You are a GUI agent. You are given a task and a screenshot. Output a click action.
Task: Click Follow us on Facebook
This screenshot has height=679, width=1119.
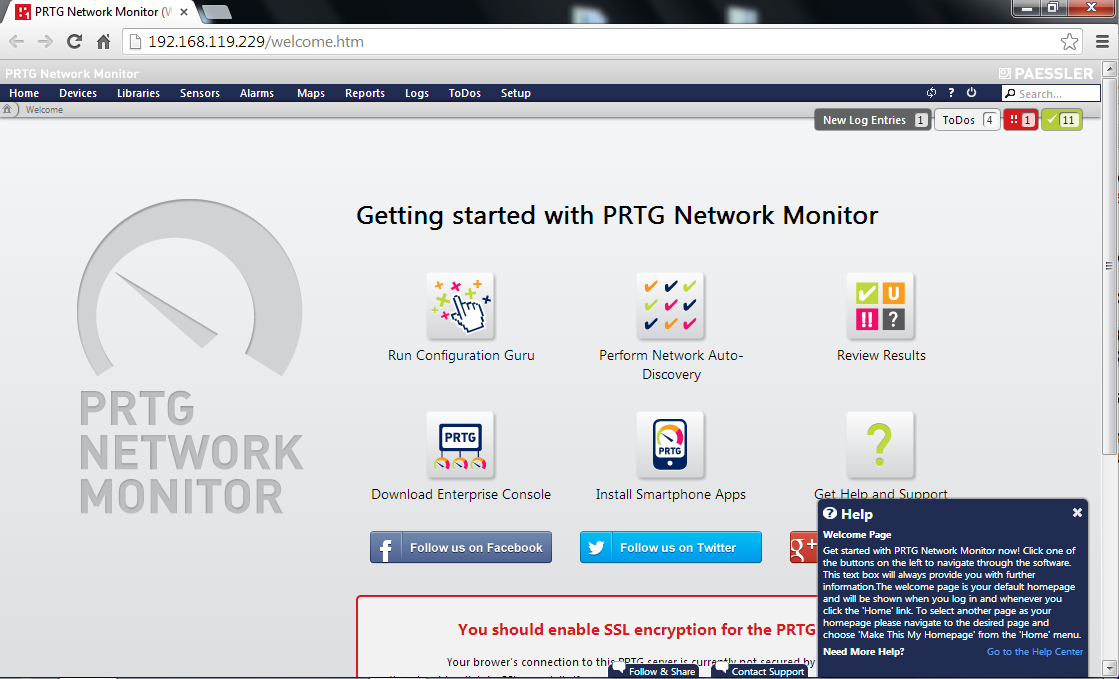click(x=460, y=547)
